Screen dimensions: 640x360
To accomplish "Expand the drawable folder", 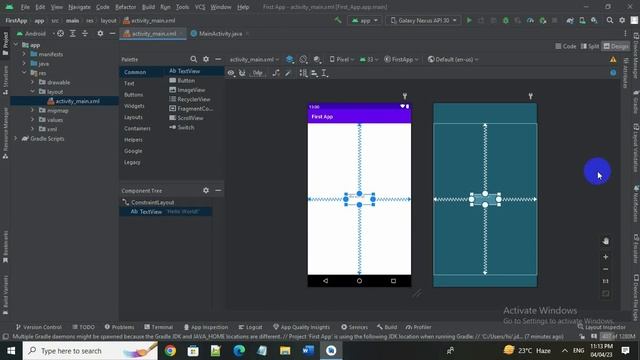I will click(32, 82).
